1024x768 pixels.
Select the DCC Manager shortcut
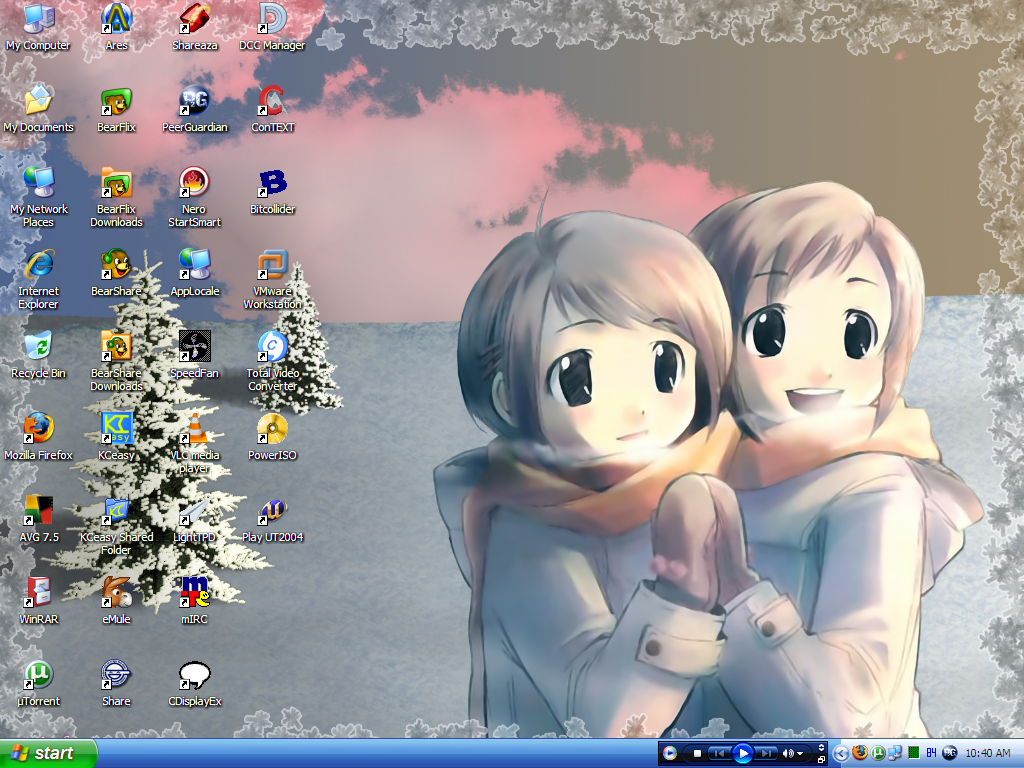[272, 27]
